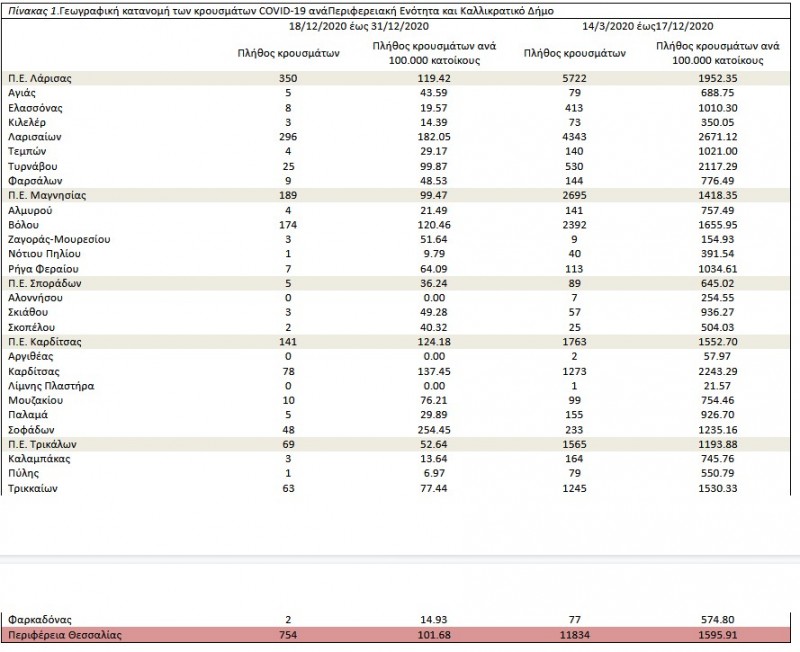Click the Λαρισαίων municipality name
This screenshot has height=652, width=800.
click(x=35, y=134)
